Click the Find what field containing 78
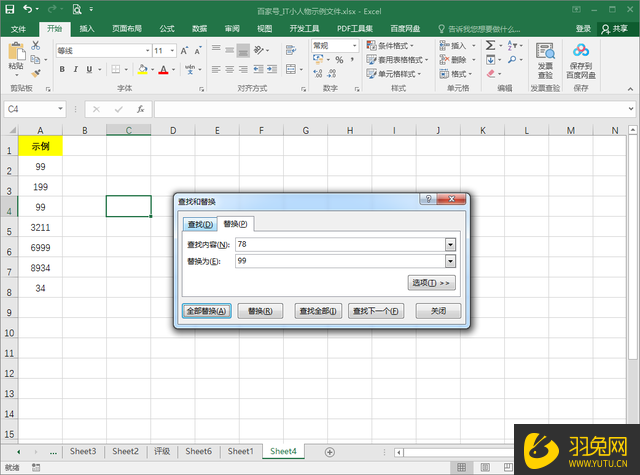 pos(340,244)
